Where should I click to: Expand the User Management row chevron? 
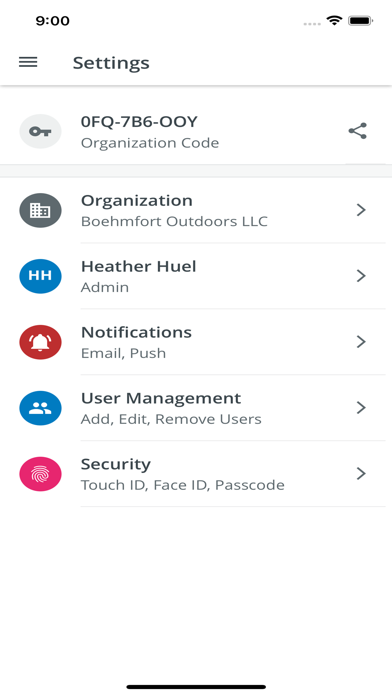[x=361, y=408]
